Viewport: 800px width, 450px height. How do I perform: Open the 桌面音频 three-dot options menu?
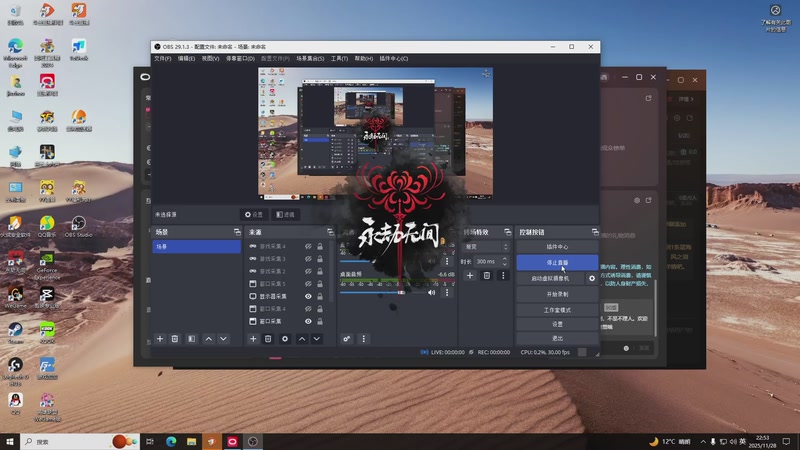447,292
